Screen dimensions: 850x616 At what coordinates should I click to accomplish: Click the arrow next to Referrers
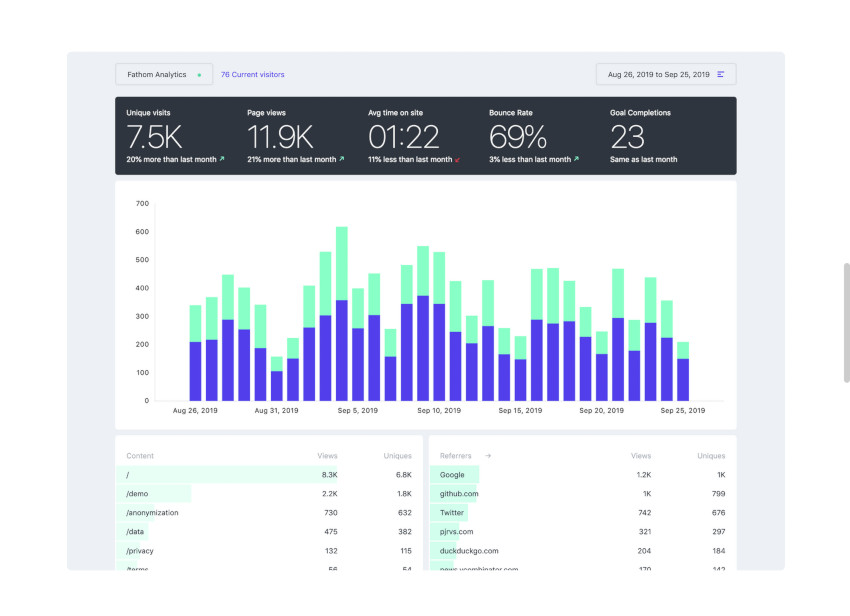pyautogui.click(x=488, y=456)
